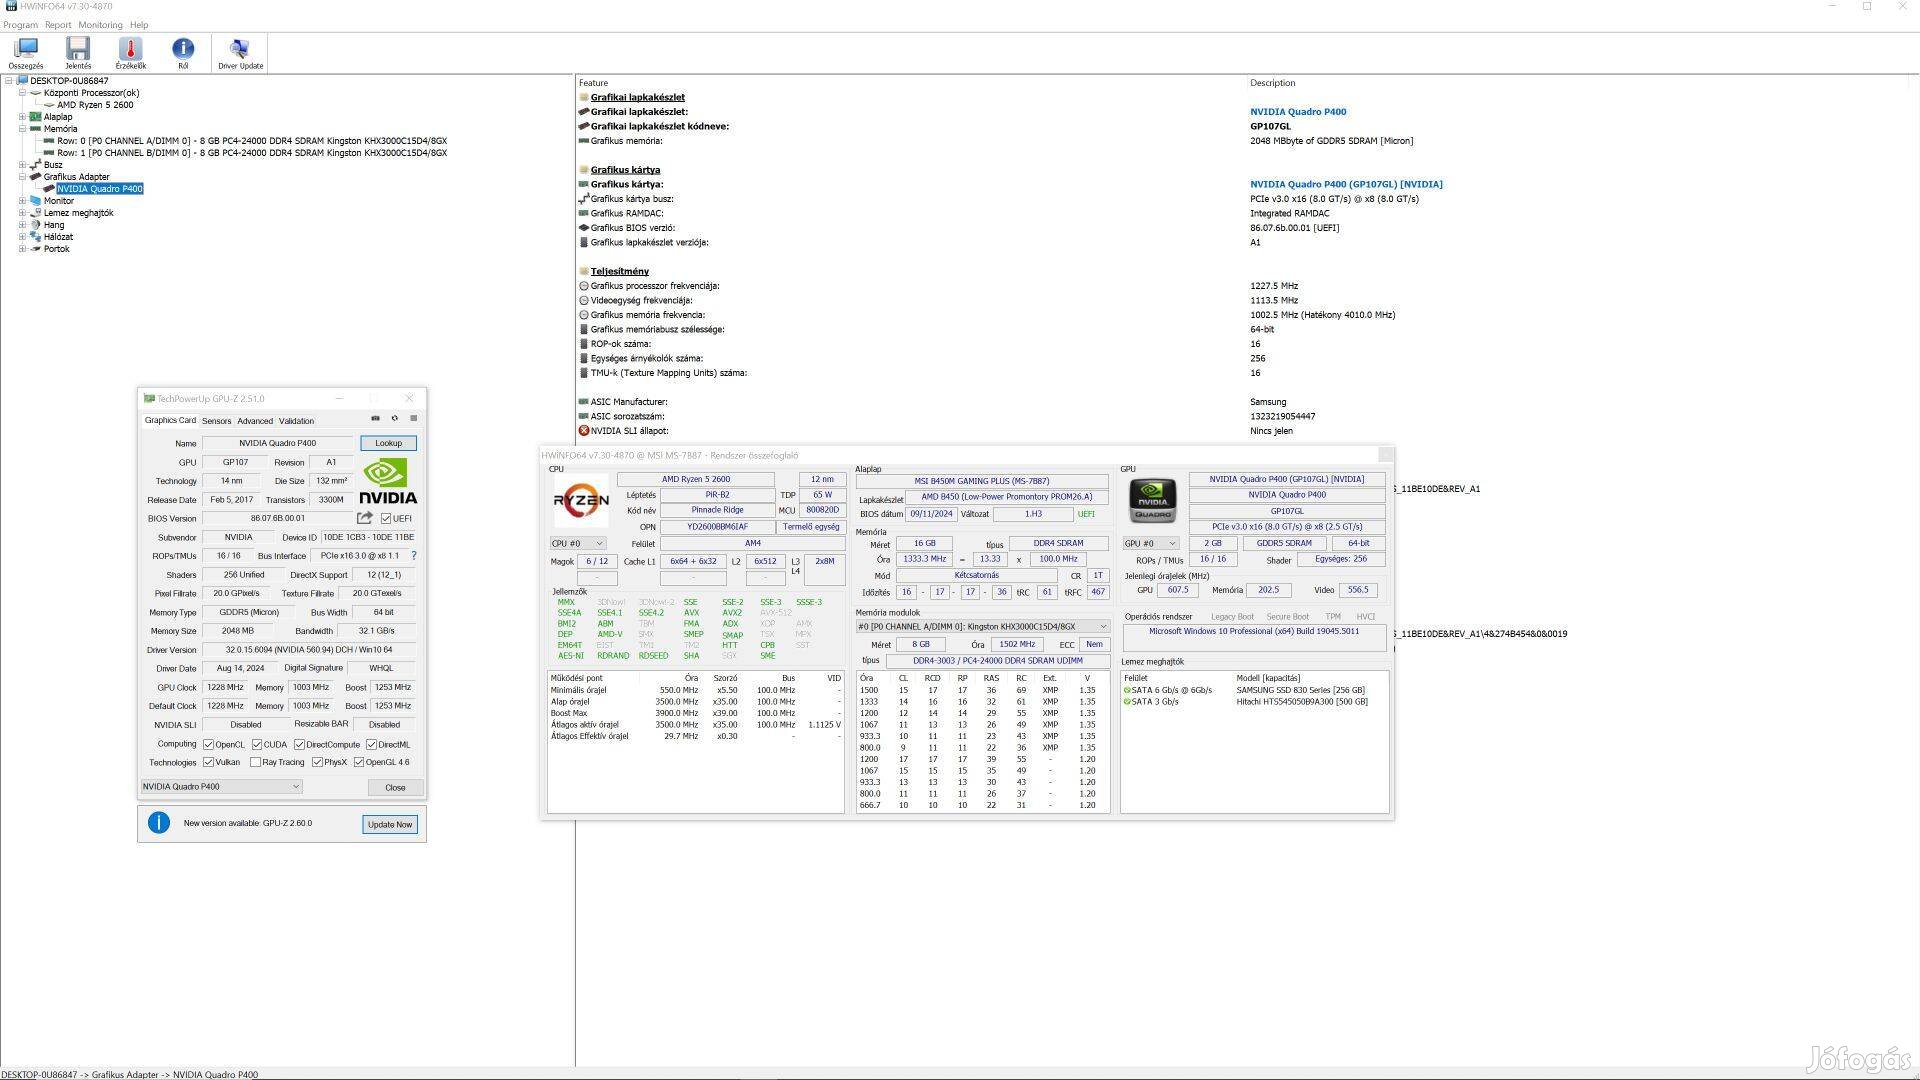Click the BIOS export share icon in GPU-Z
1920x1080 pixels.
(x=365, y=518)
